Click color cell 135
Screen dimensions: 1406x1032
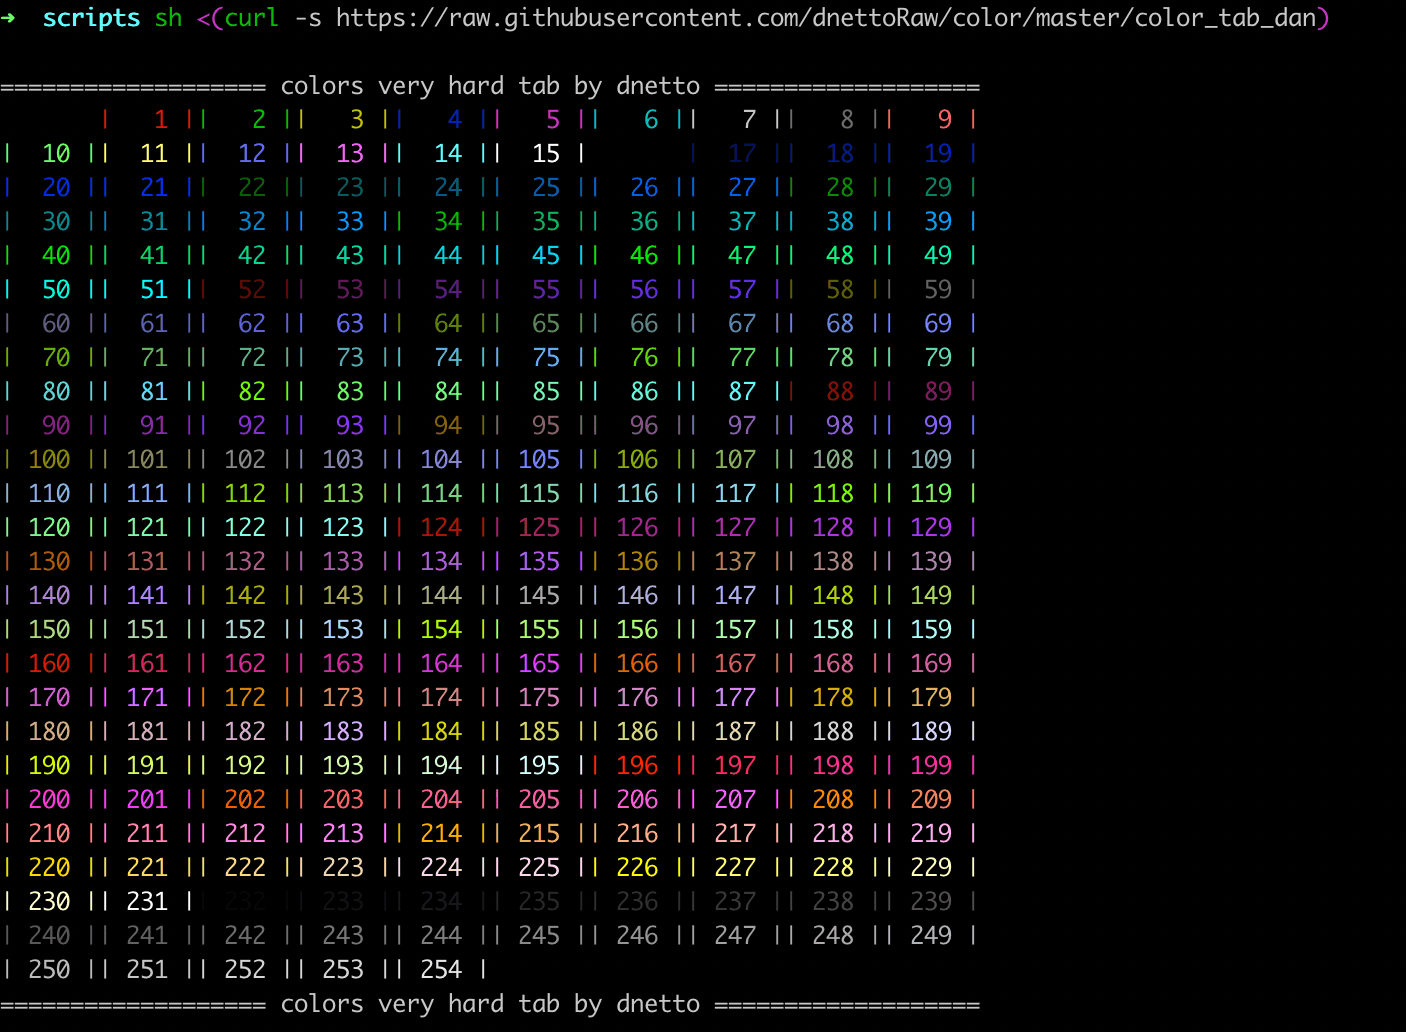(x=539, y=562)
